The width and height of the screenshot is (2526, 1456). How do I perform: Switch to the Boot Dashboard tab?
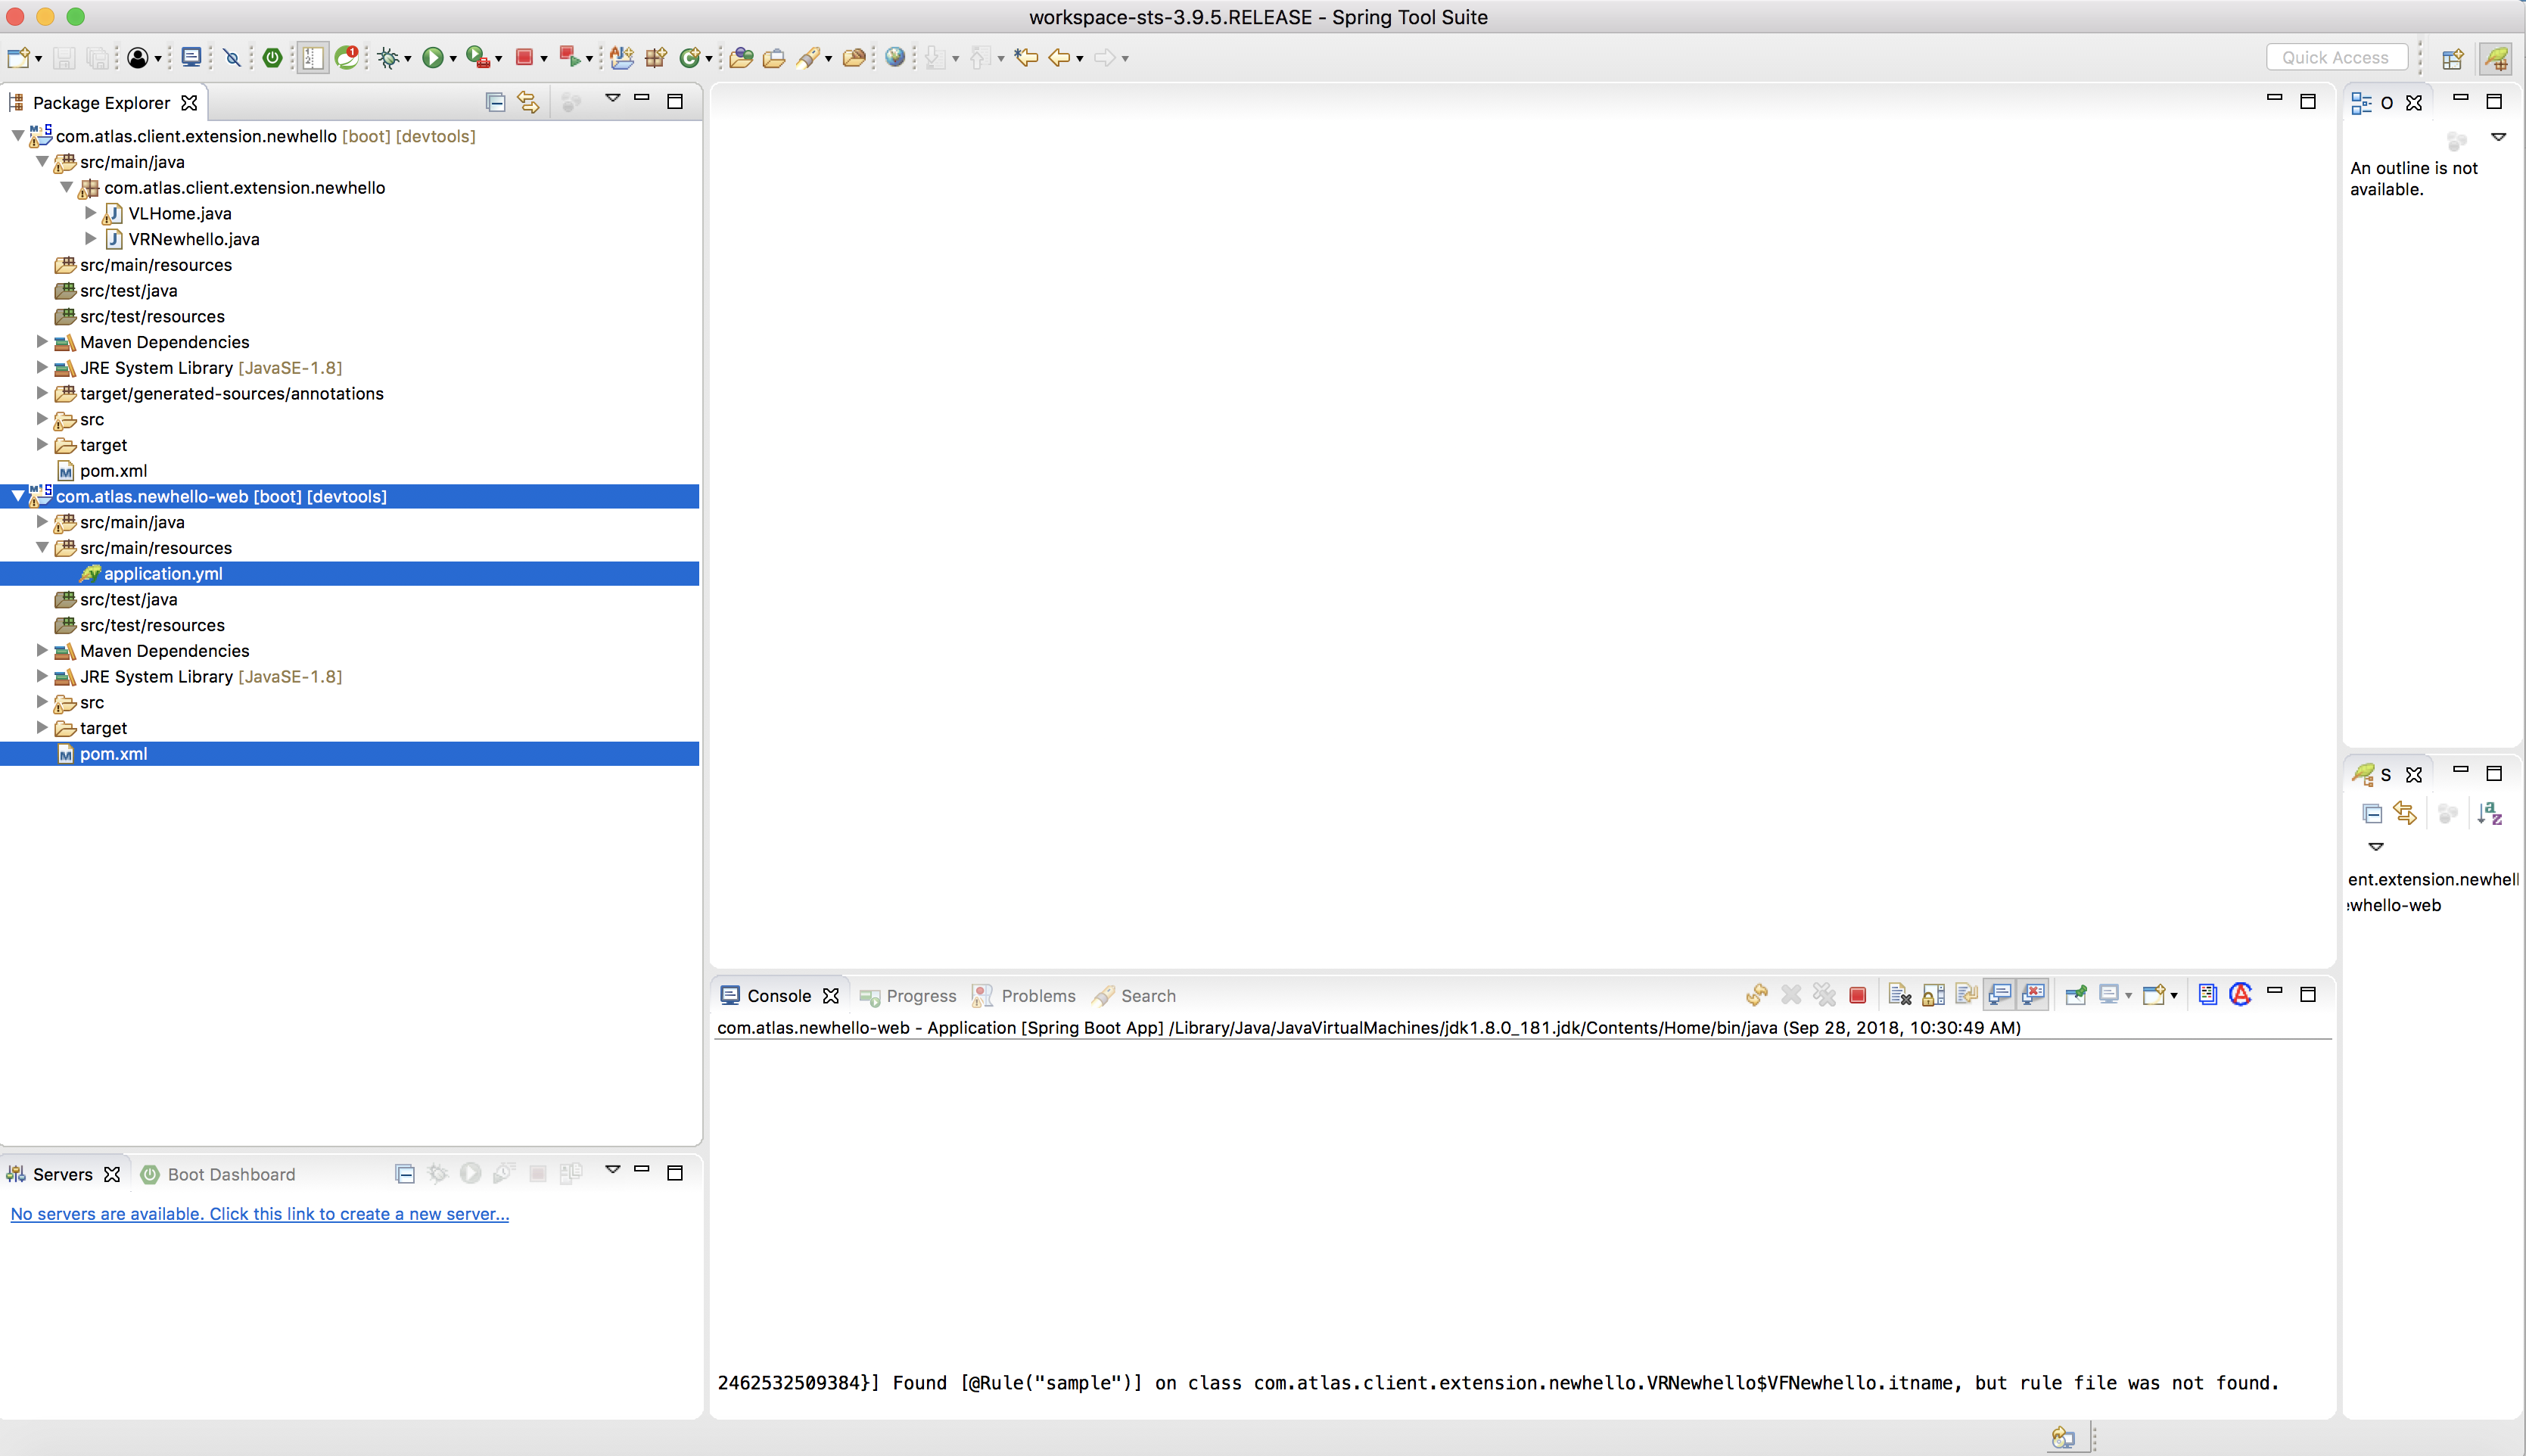point(218,1174)
